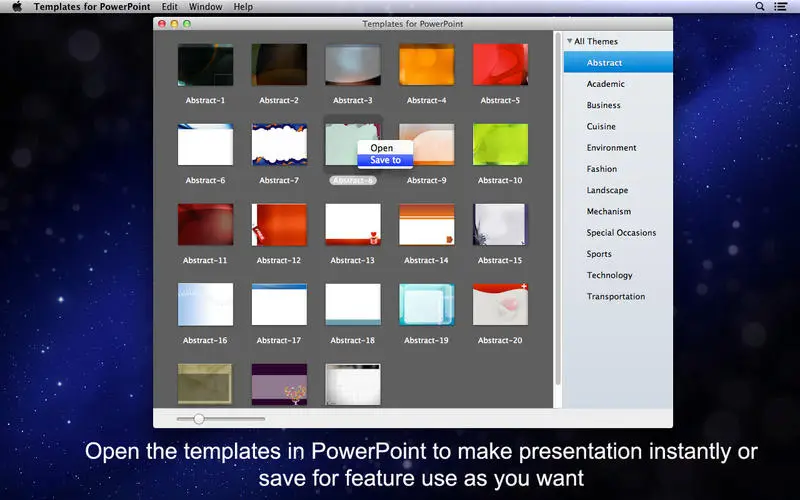Screen dimensions: 800x500
Task: Select the red Abstract-5 template thumbnail
Action: [x=500, y=65]
